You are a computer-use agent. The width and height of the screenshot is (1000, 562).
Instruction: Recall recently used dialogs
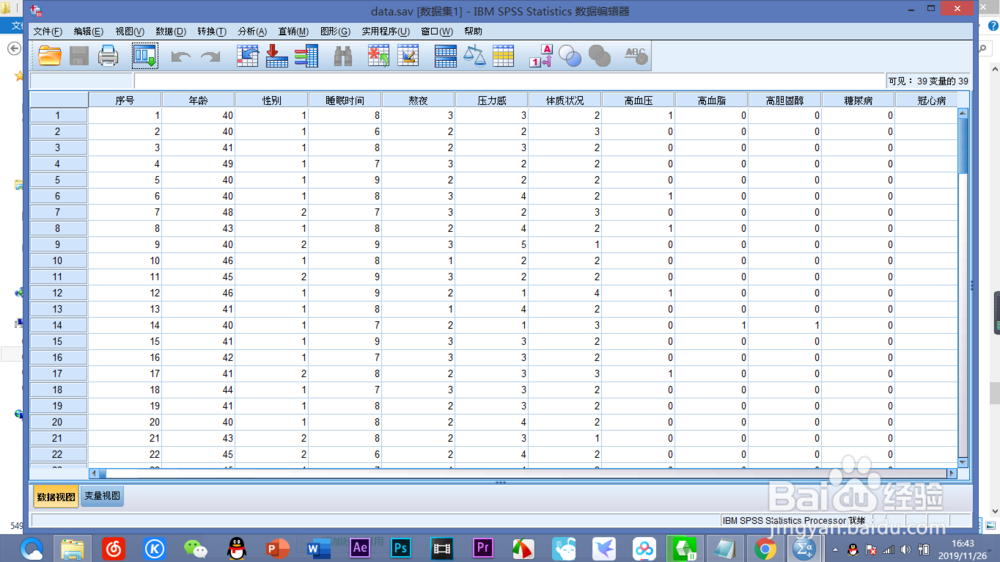click(145, 56)
